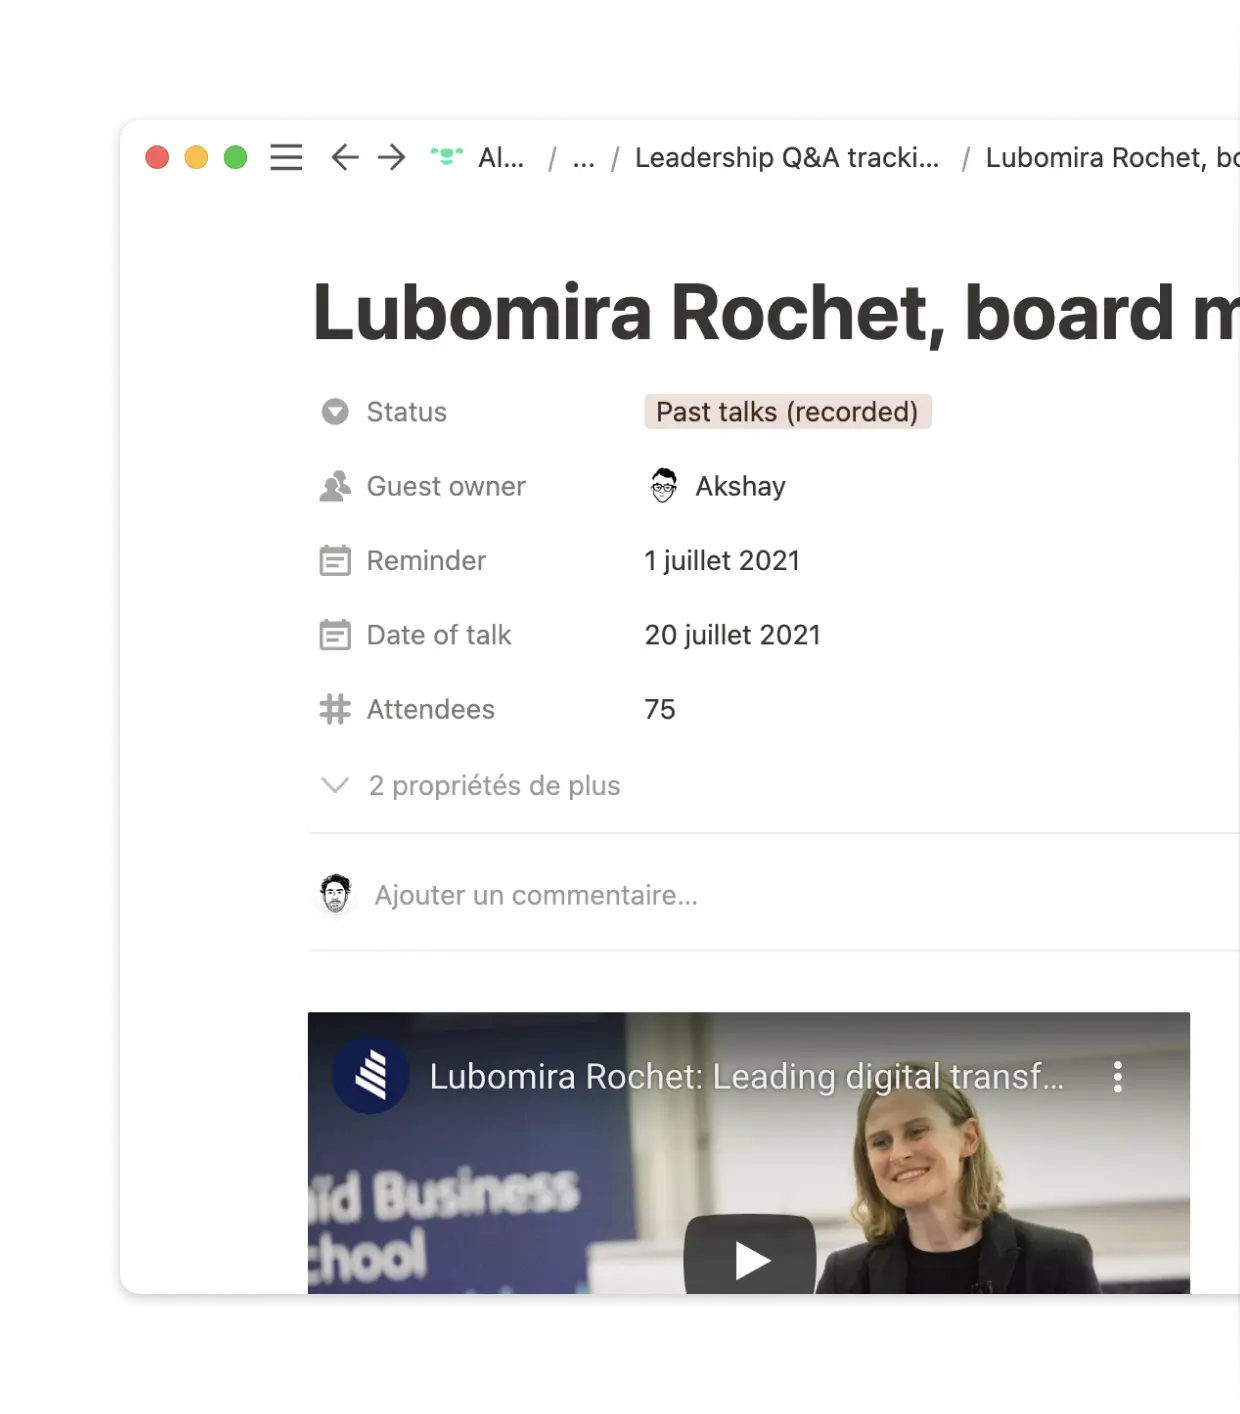Click the avatar beside the comment box
Viewport: 1240px width, 1414px height.
336,894
